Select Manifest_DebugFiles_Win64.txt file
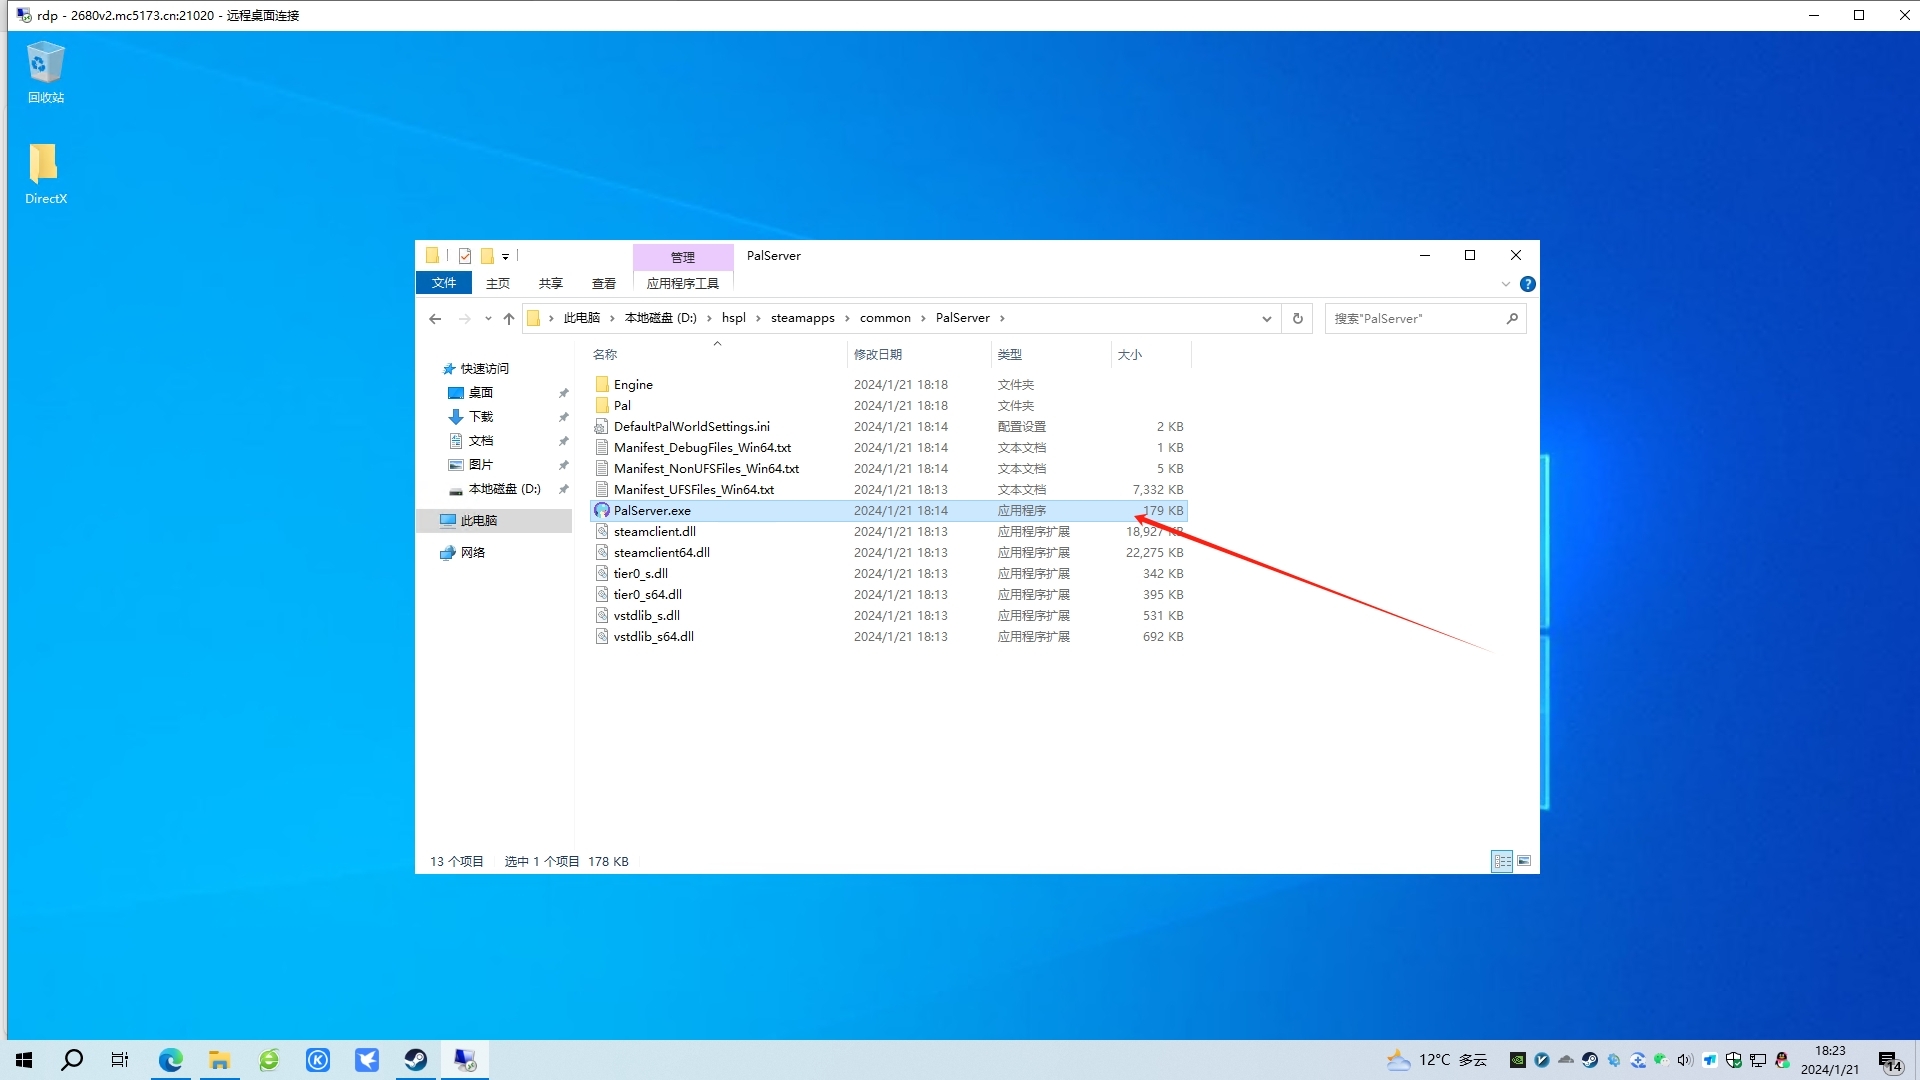Viewport: 1920px width, 1080px height. [x=702, y=448]
